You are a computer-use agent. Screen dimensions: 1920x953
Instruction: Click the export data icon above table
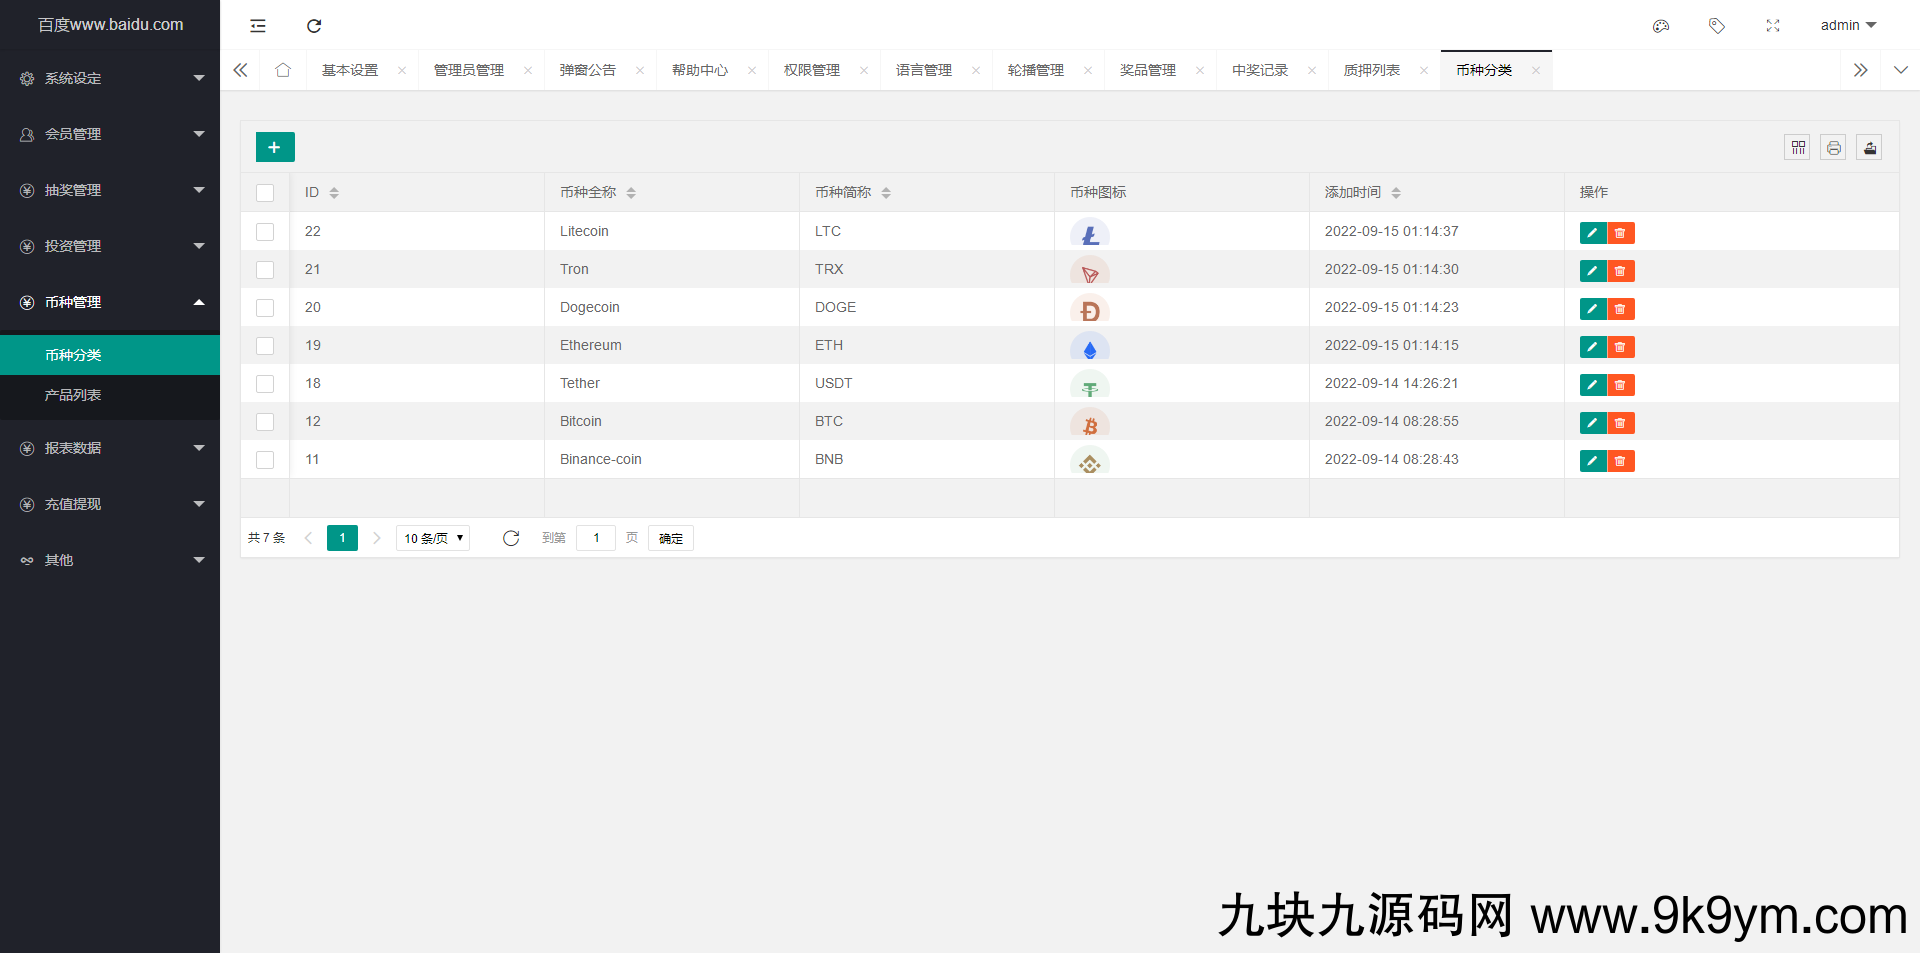pos(1869,147)
